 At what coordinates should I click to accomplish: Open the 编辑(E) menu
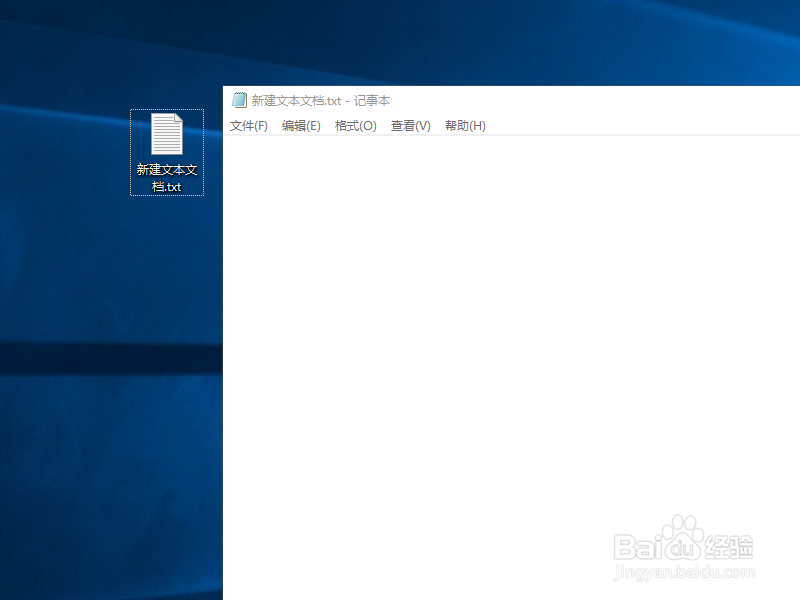(x=301, y=126)
